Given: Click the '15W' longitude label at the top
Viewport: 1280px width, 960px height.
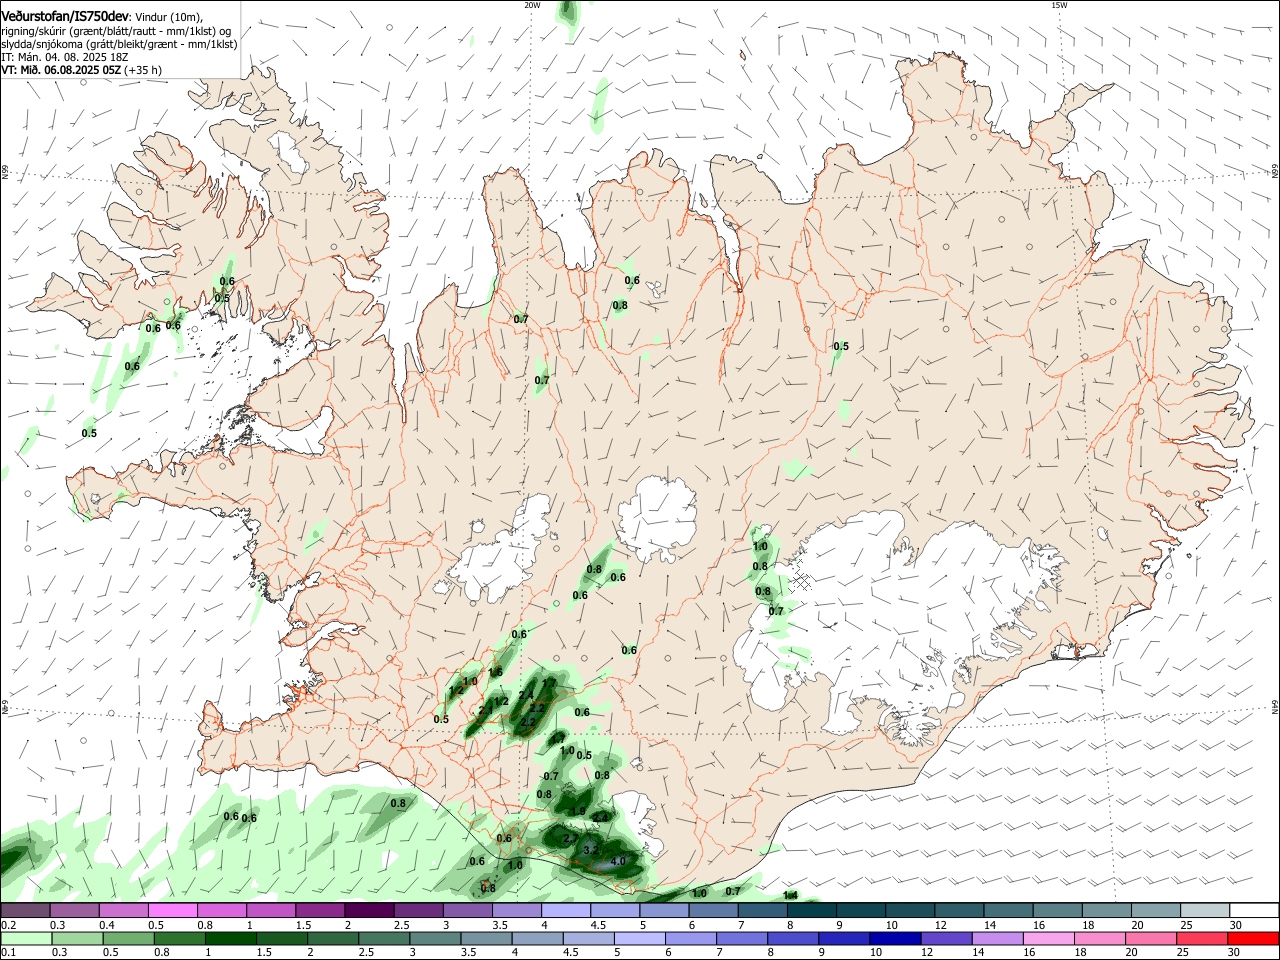Looking at the screenshot, I should 1059,5.
